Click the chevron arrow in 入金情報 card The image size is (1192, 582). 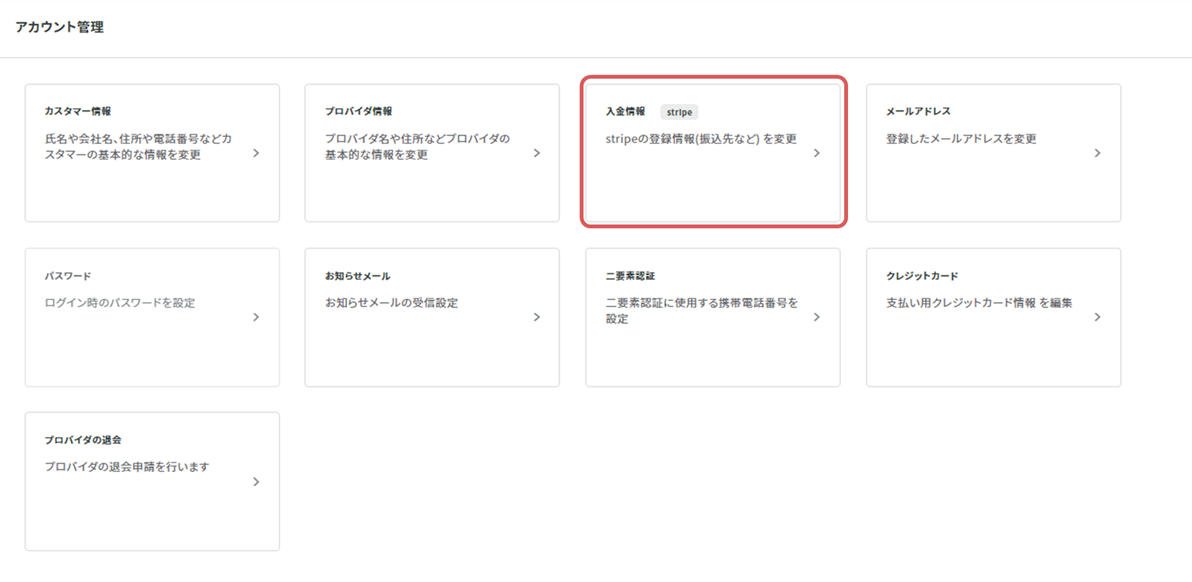[817, 153]
